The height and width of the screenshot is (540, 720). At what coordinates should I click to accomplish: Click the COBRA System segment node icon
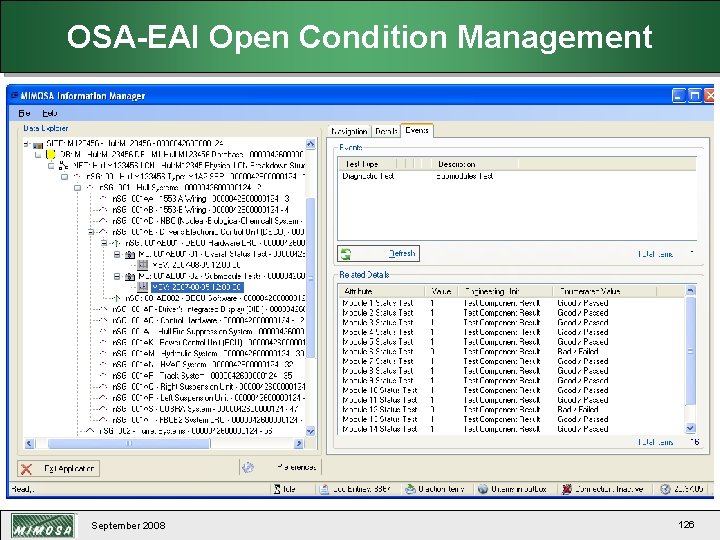104,409
